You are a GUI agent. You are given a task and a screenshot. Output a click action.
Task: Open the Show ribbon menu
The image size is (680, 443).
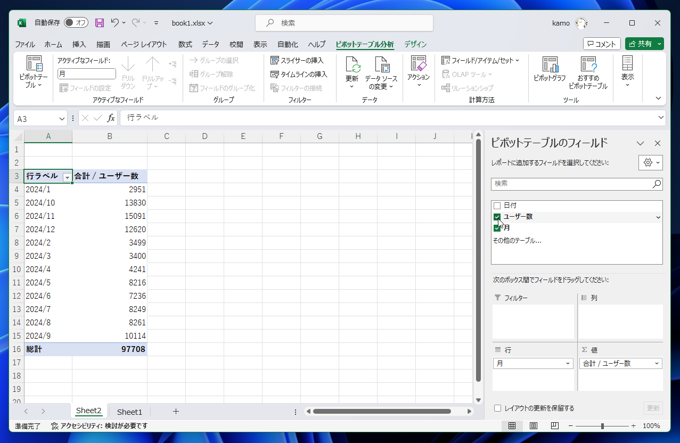[628, 72]
